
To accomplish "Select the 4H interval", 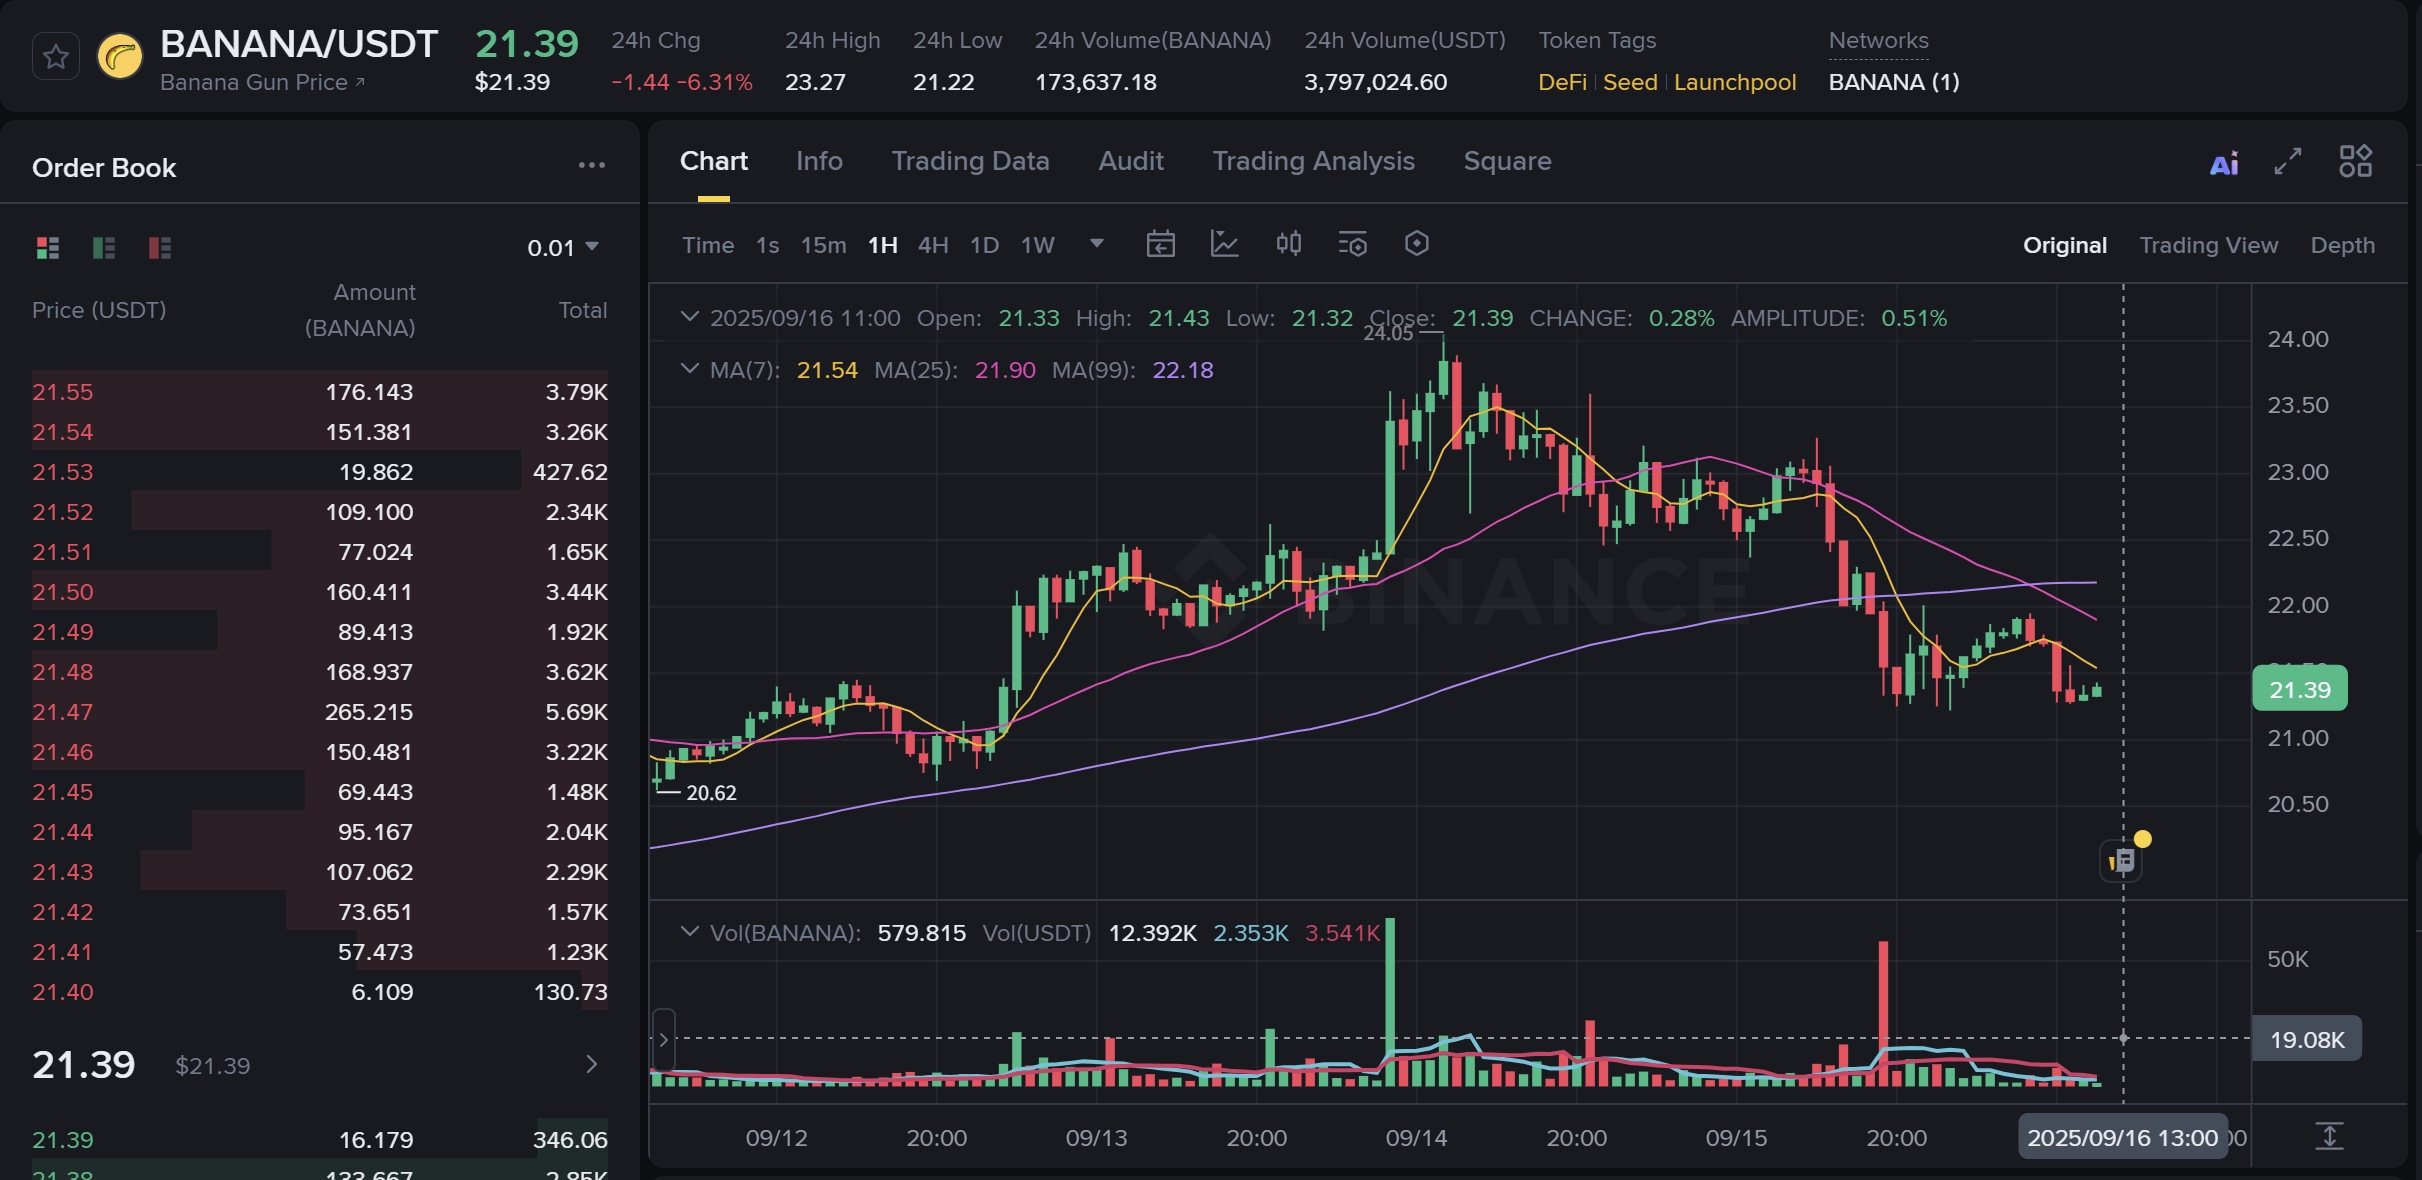I will (x=933, y=245).
